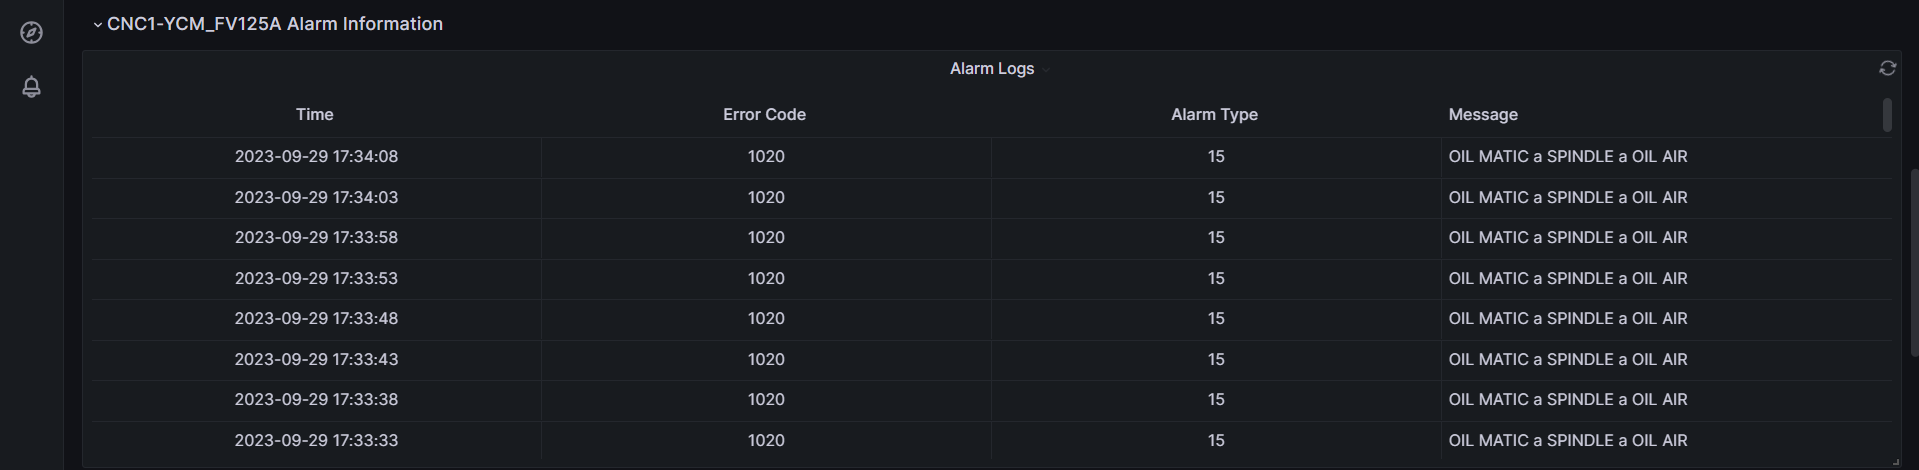This screenshot has width=1919, height=470.
Task: Click the Alarm Type column header
Action: coord(1214,115)
